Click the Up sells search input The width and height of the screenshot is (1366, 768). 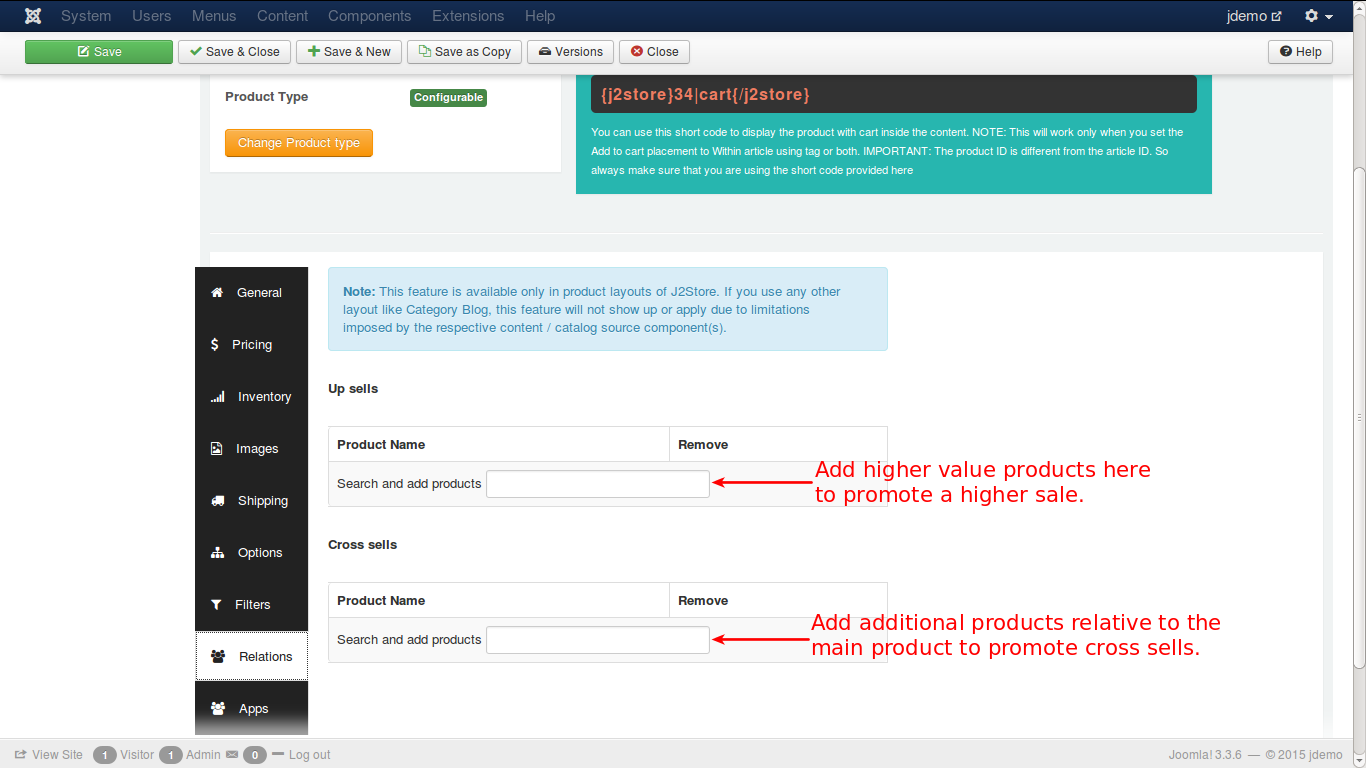pos(597,484)
